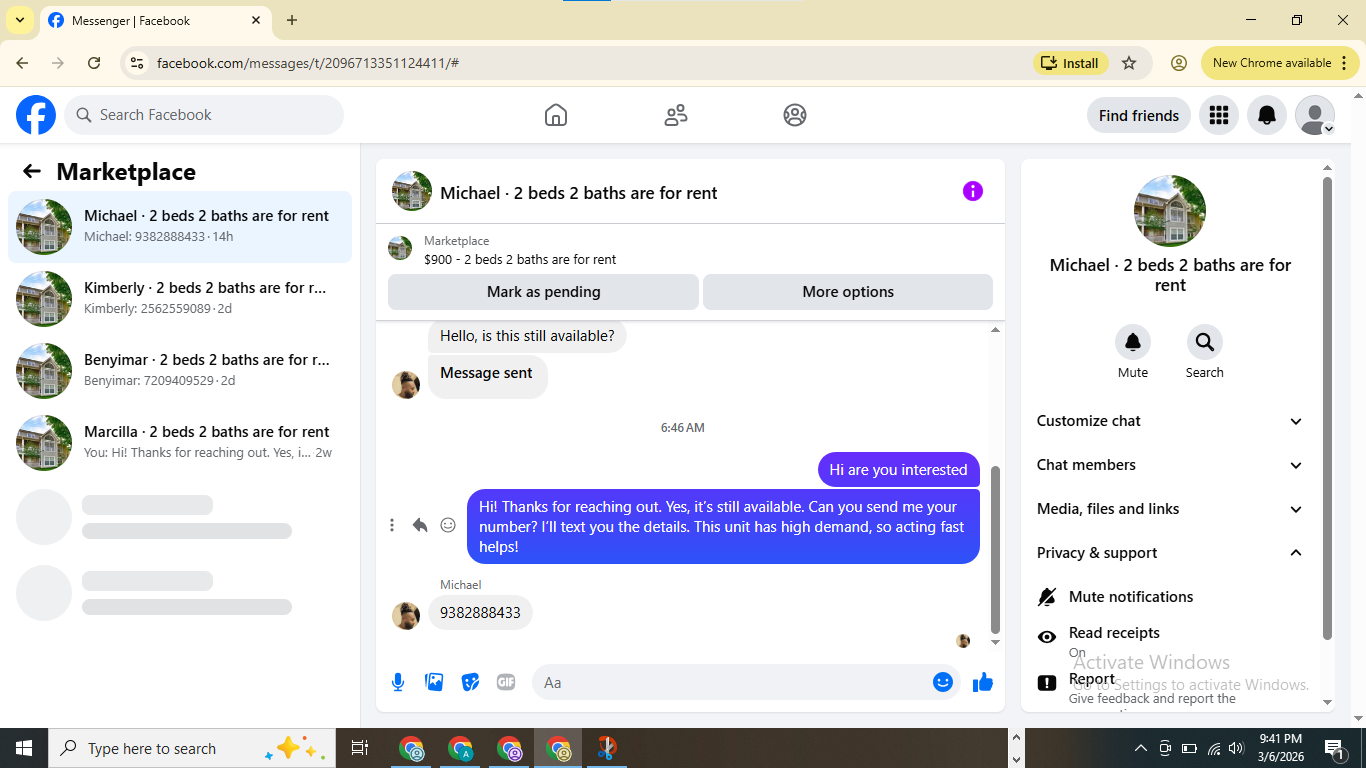Click More options button

(x=848, y=292)
